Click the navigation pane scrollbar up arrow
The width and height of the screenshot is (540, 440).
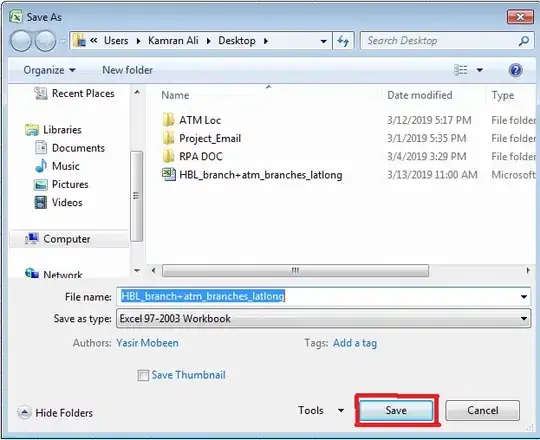click(137, 92)
